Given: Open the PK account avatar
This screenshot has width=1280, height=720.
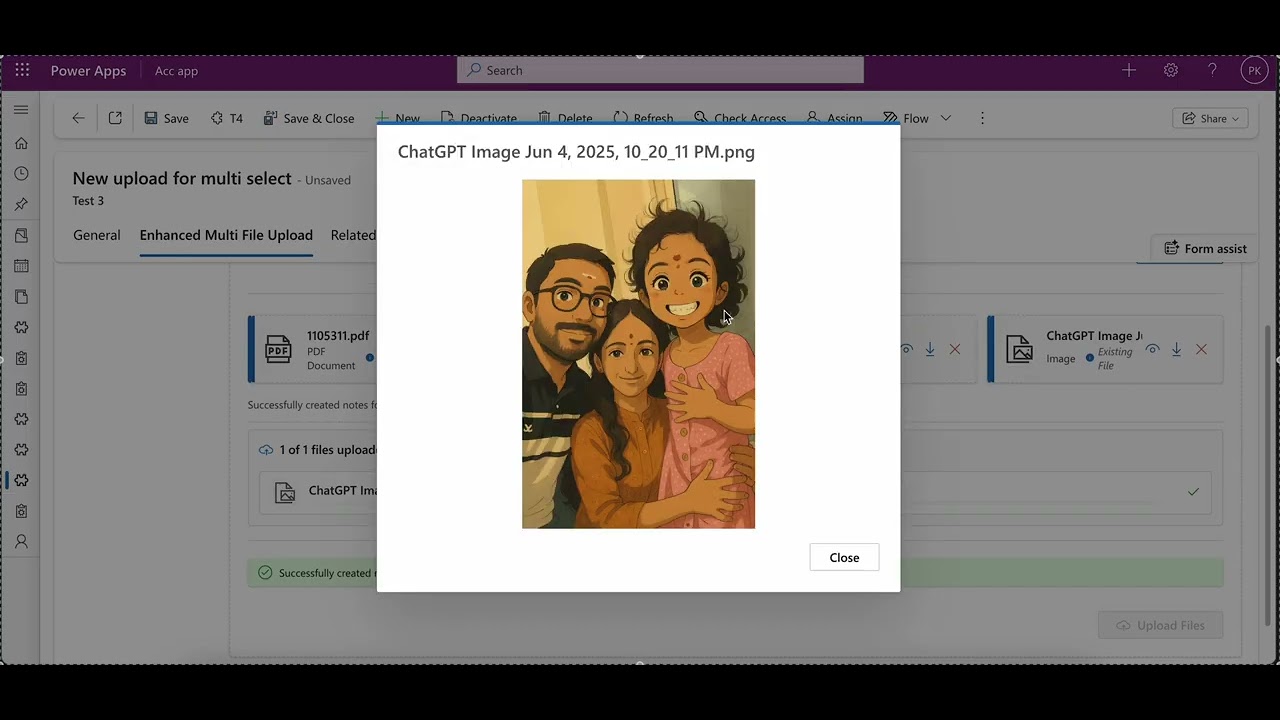Looking at the screenshot, I should pos(1254,70).
